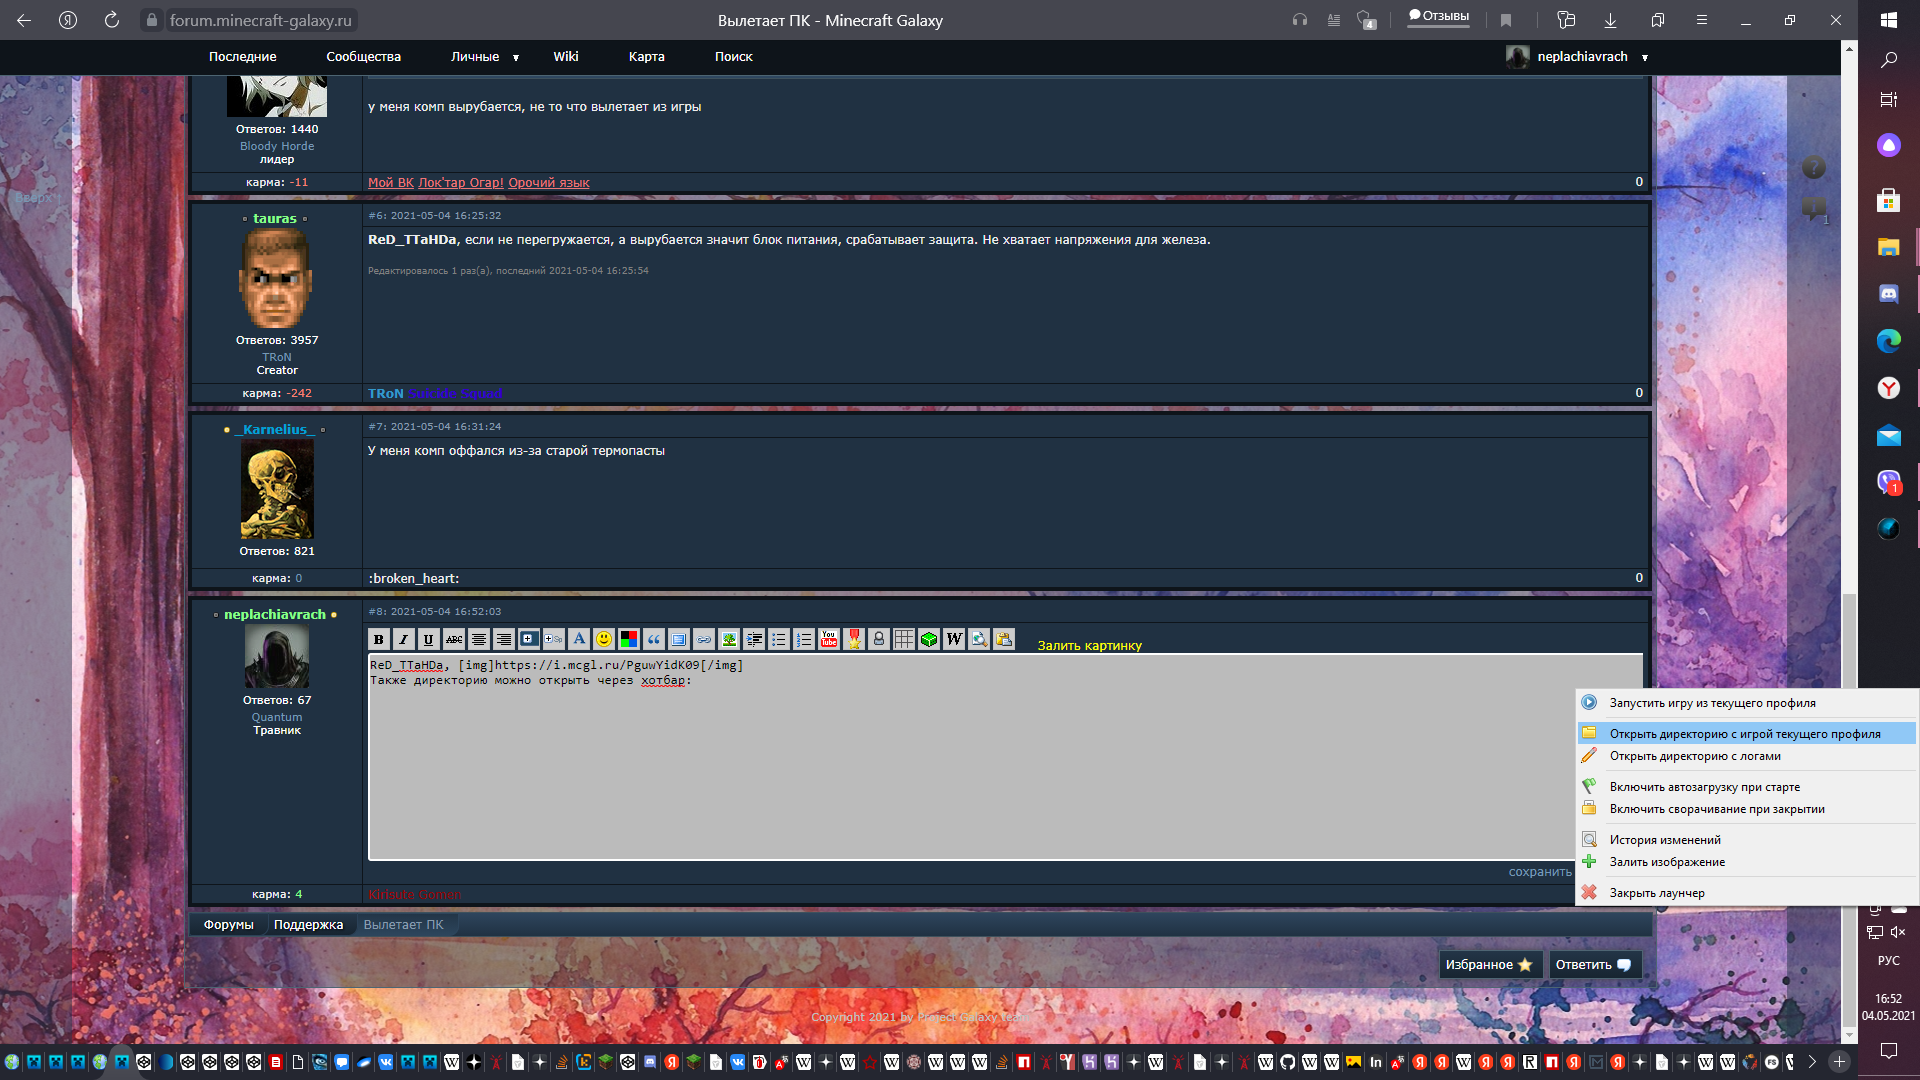The image size is (1920, 1080).
Task: Insert a table with the grid icon
Action: (904, 639)
